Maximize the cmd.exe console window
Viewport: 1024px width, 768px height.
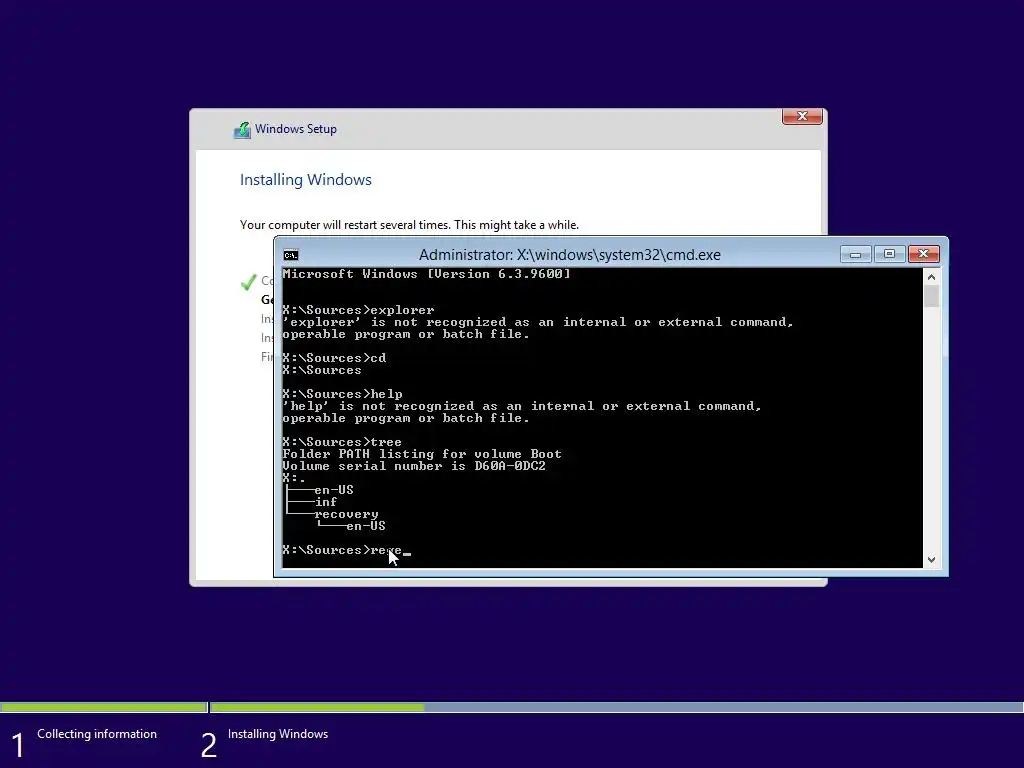(x=889, y=254)
